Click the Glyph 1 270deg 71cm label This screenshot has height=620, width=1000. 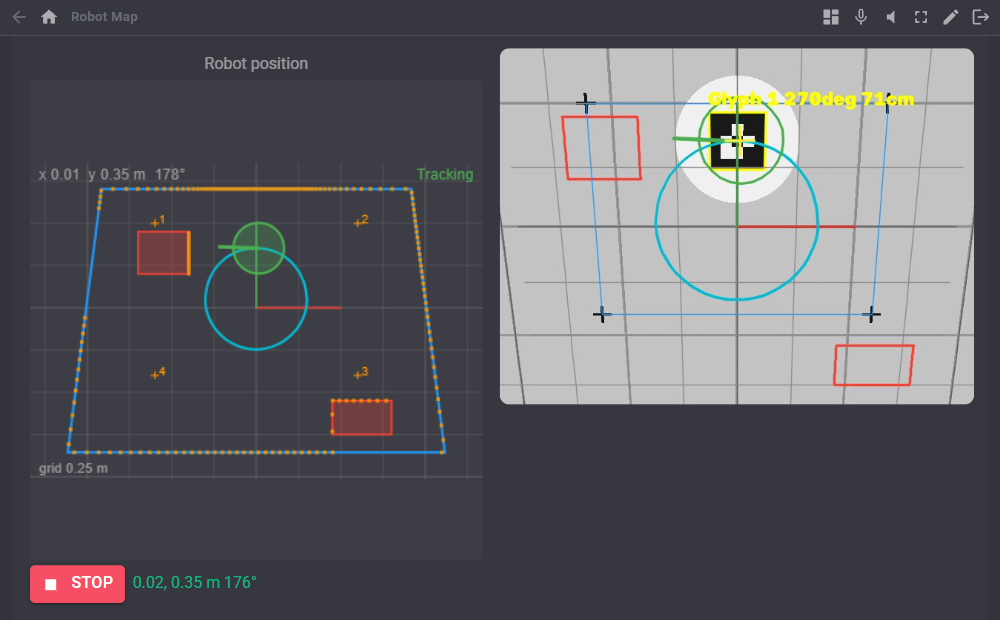coord(811,99)
